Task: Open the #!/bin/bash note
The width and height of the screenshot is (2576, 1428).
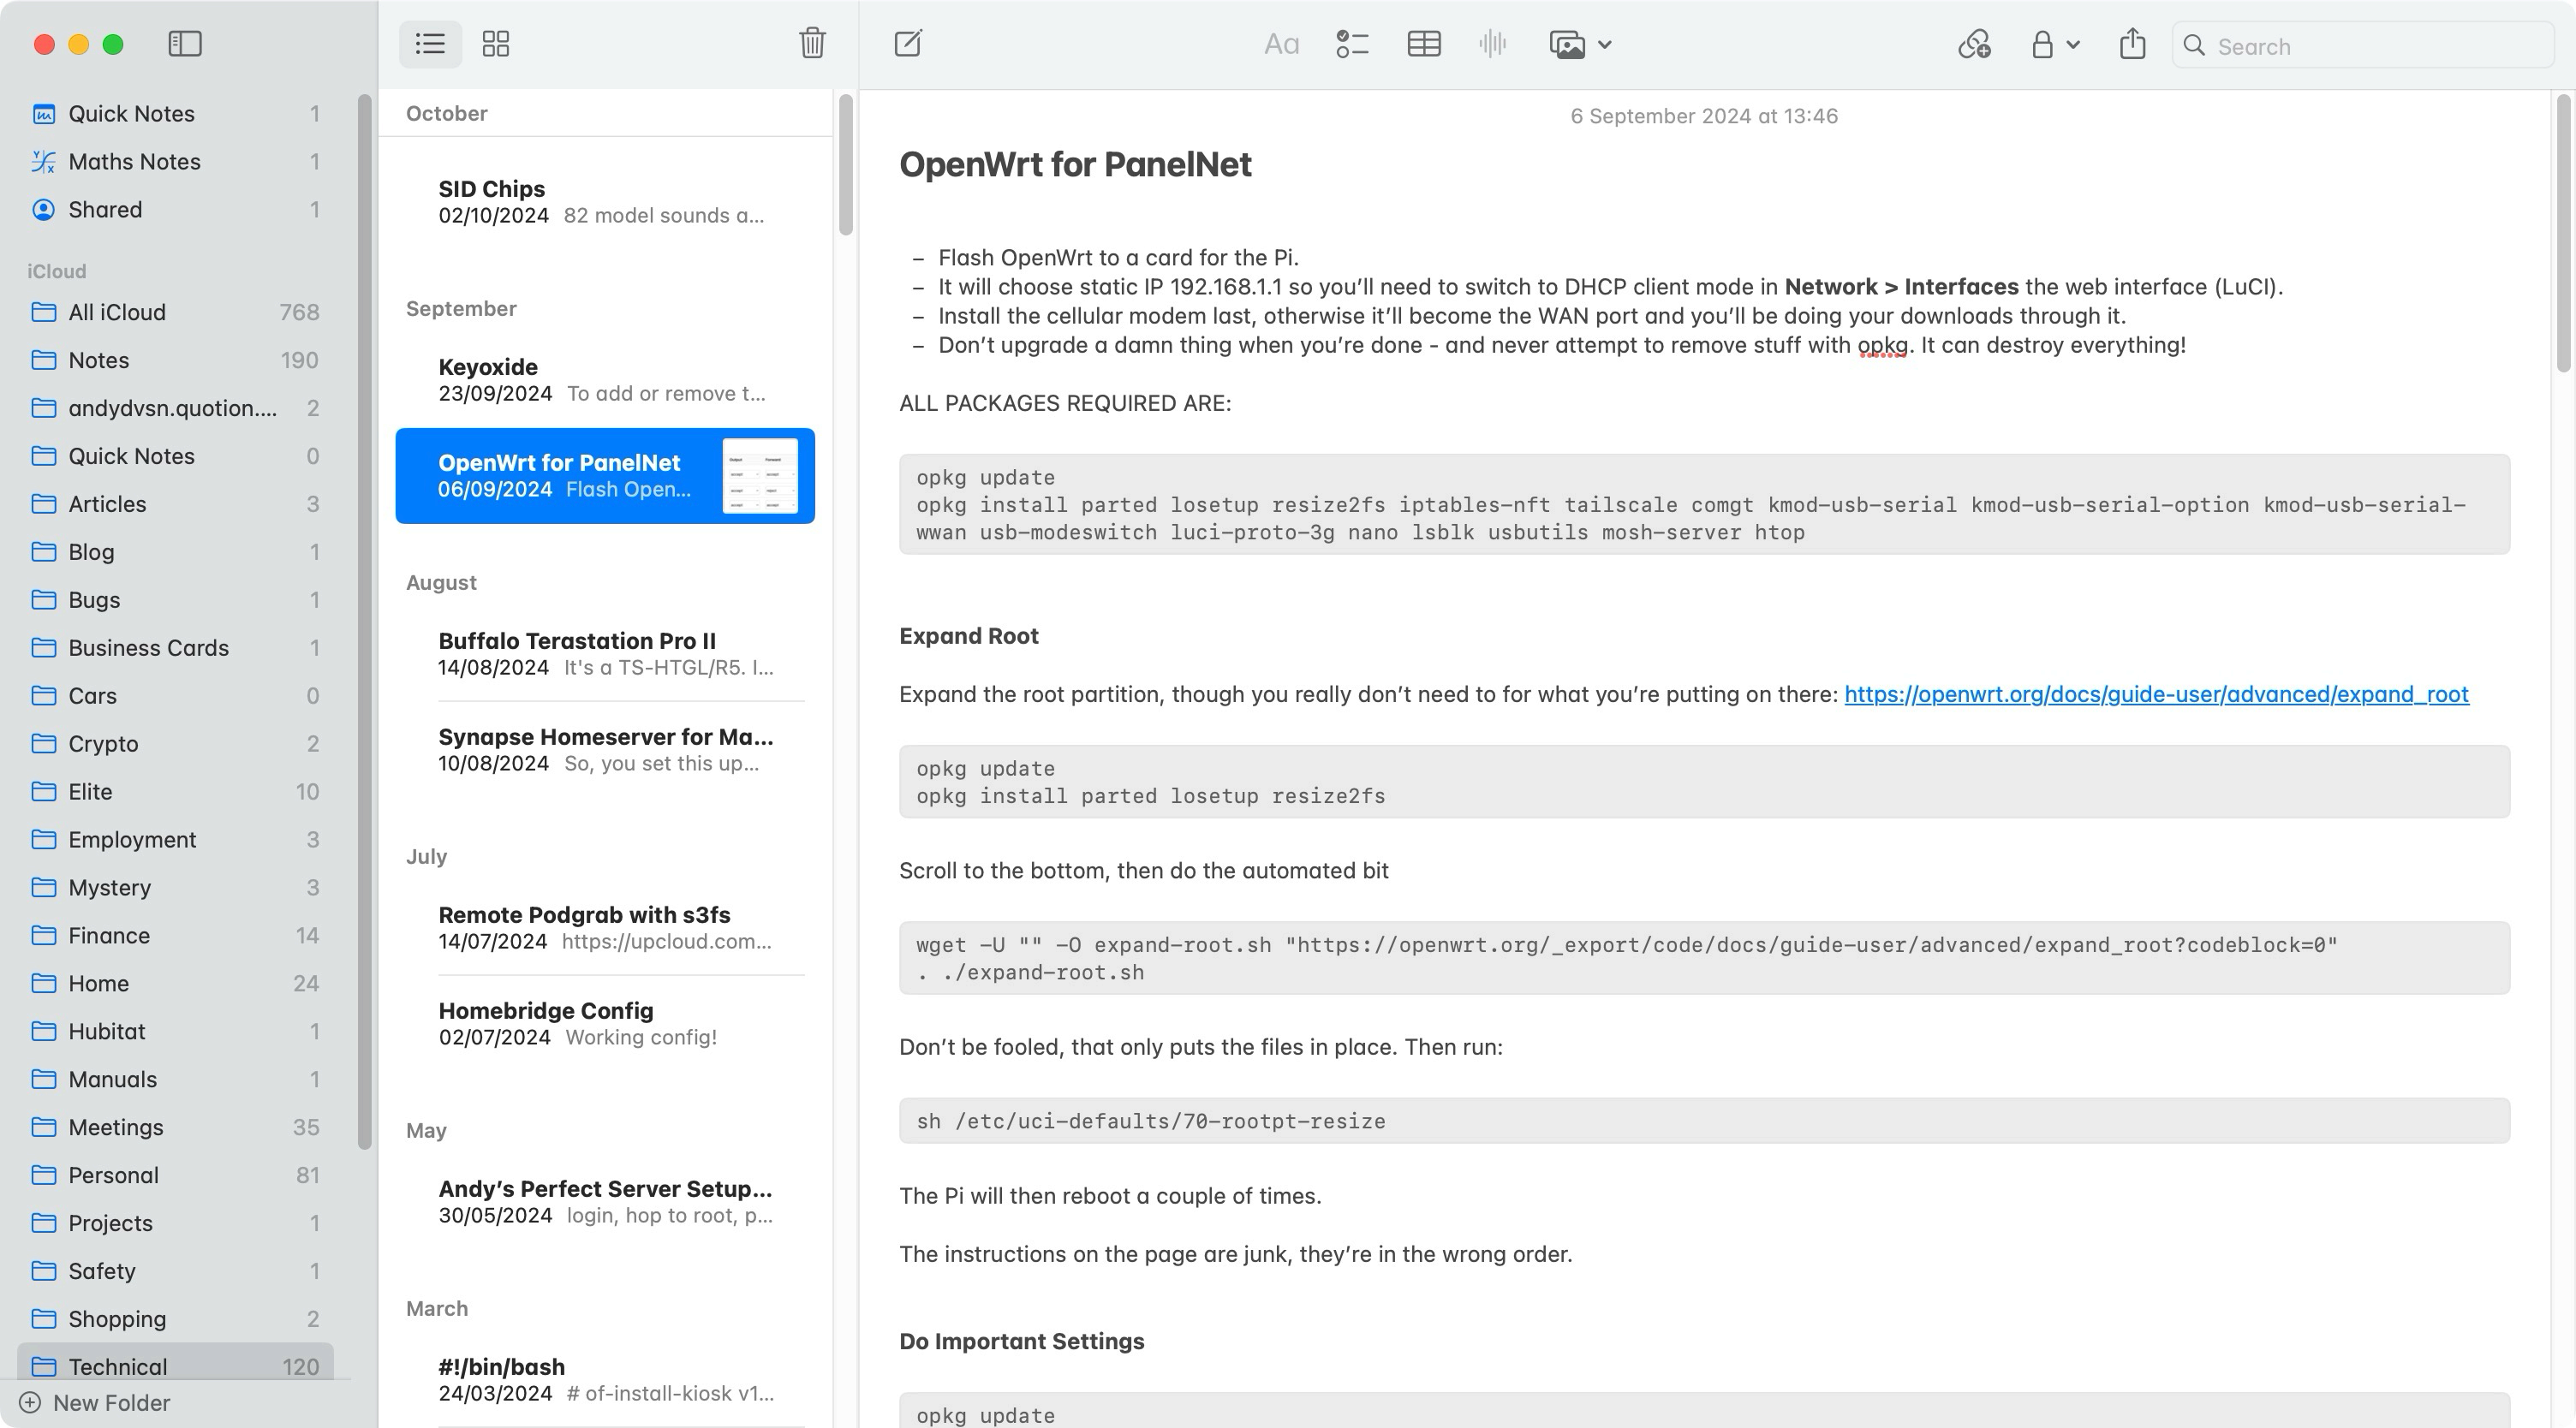Action: point(605,1380)
